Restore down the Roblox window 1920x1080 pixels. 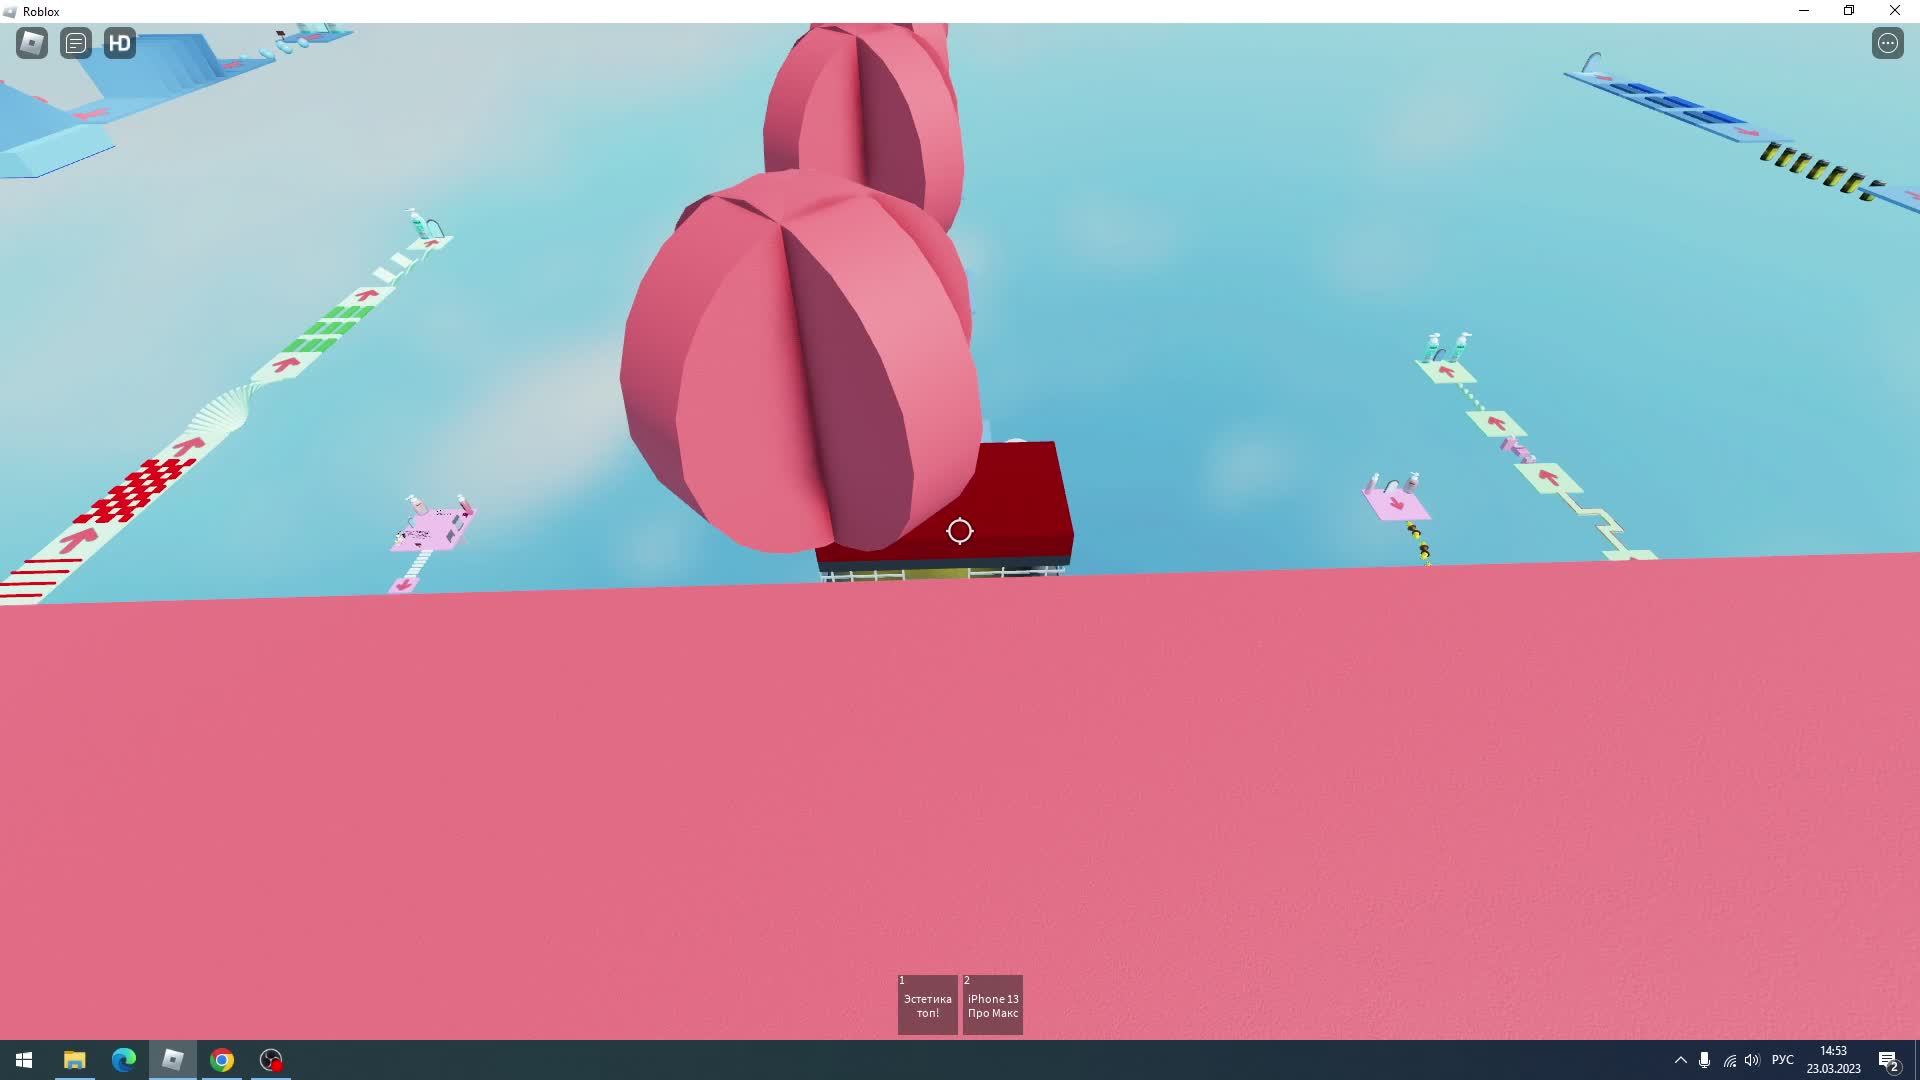tap(1849, 11)
